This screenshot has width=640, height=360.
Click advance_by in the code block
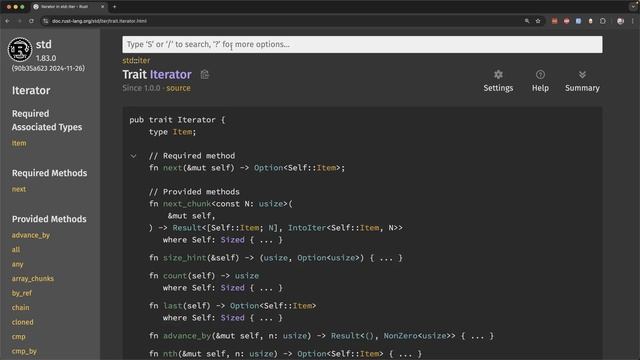(x=187, y=336)
